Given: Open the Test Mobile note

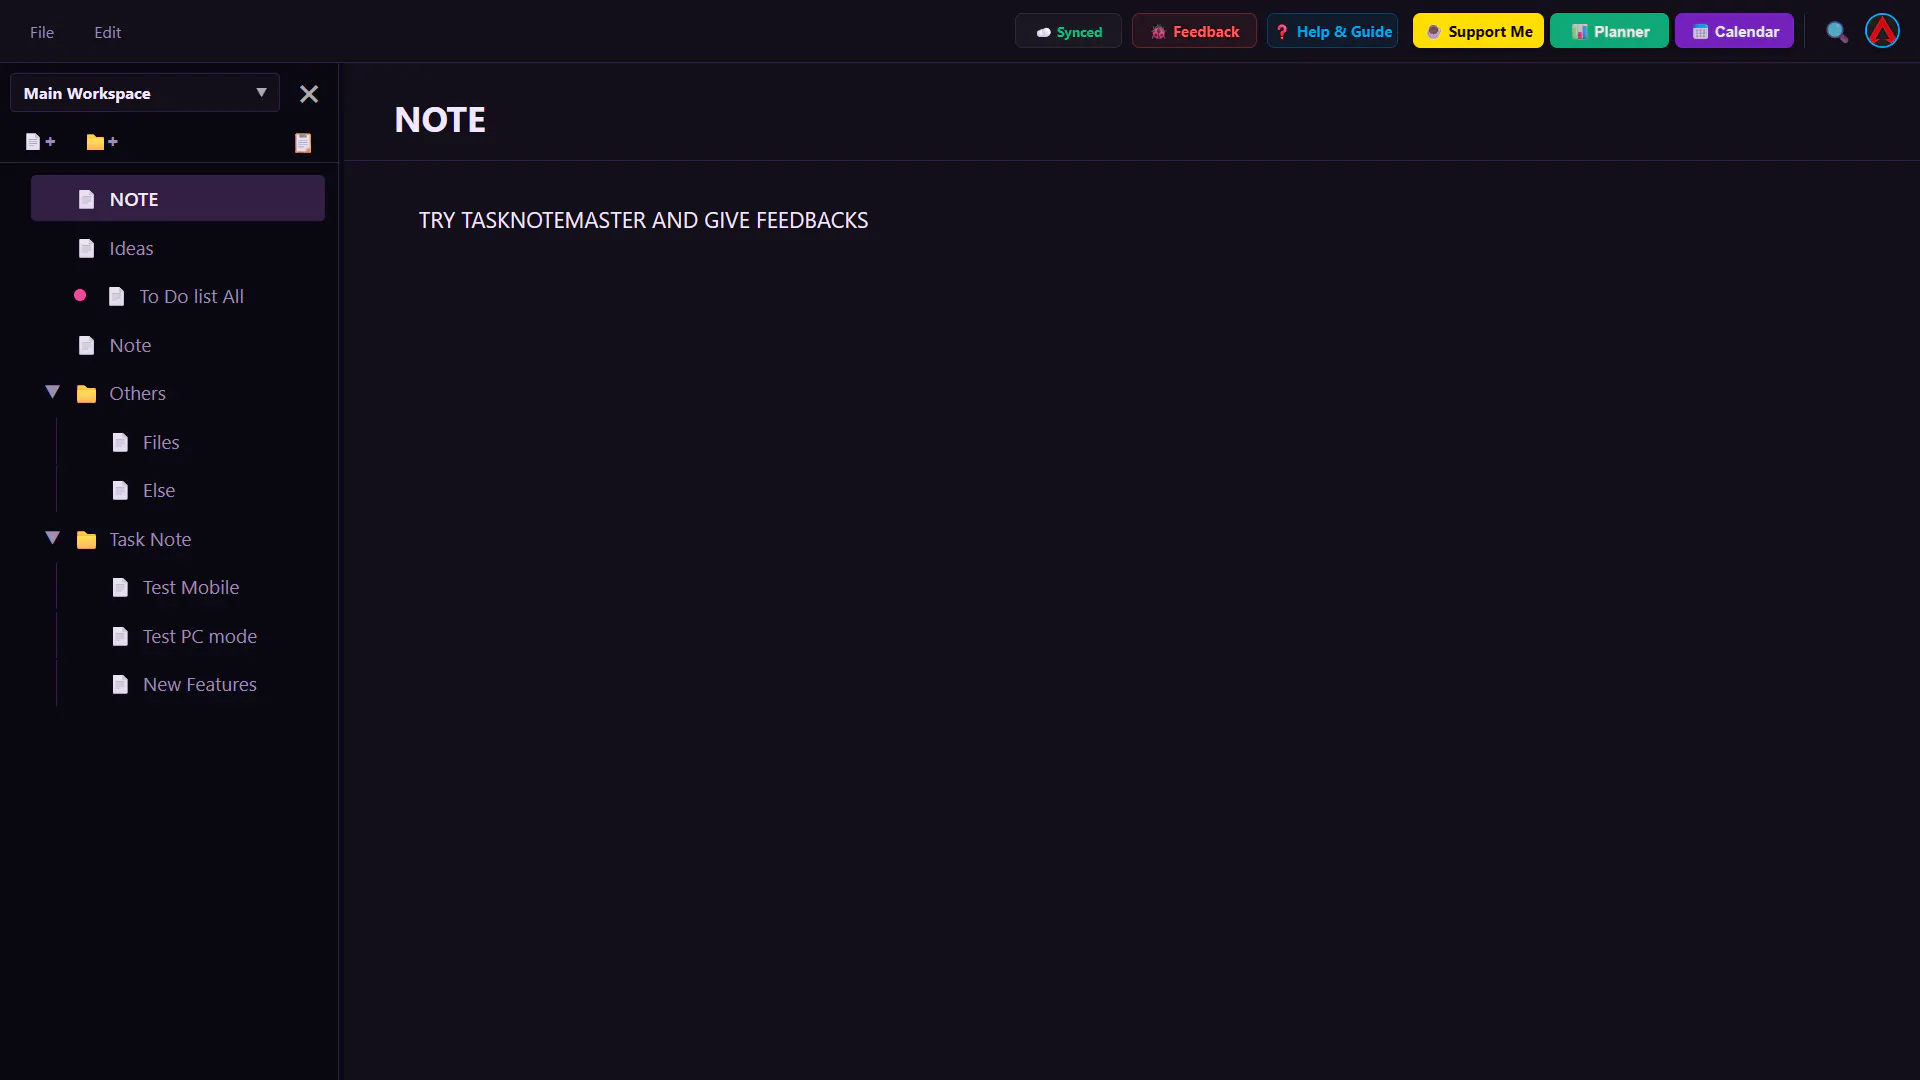Looking at the screenshot, I should point(190,587).
